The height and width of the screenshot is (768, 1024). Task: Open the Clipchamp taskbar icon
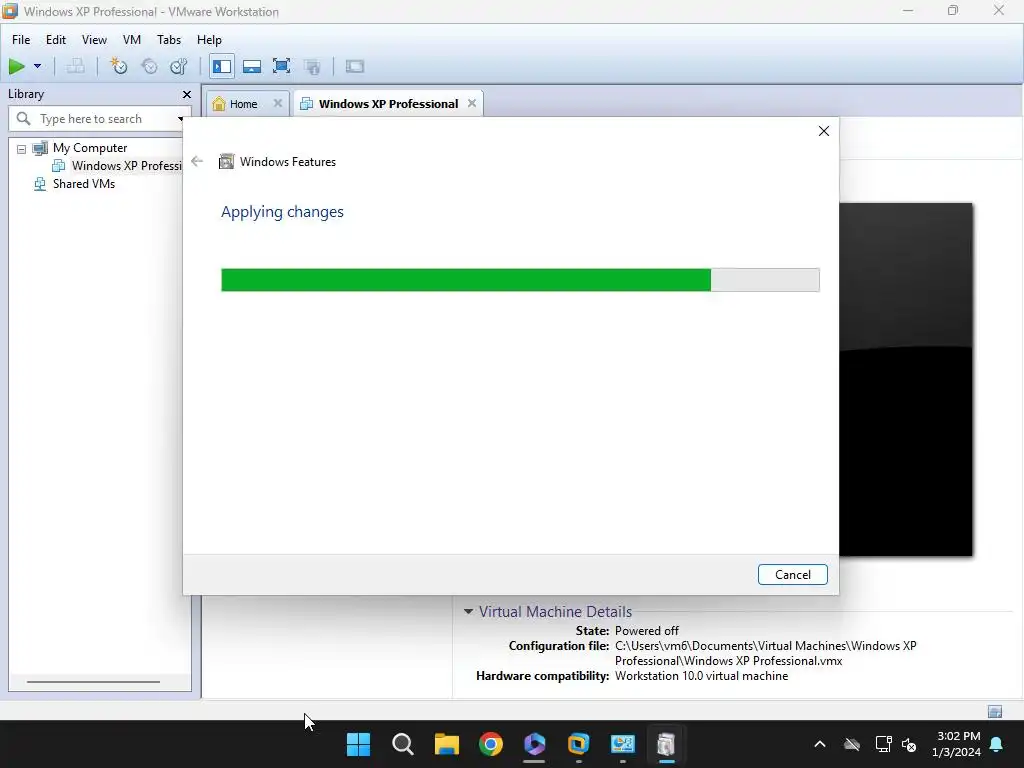(534, 744)
